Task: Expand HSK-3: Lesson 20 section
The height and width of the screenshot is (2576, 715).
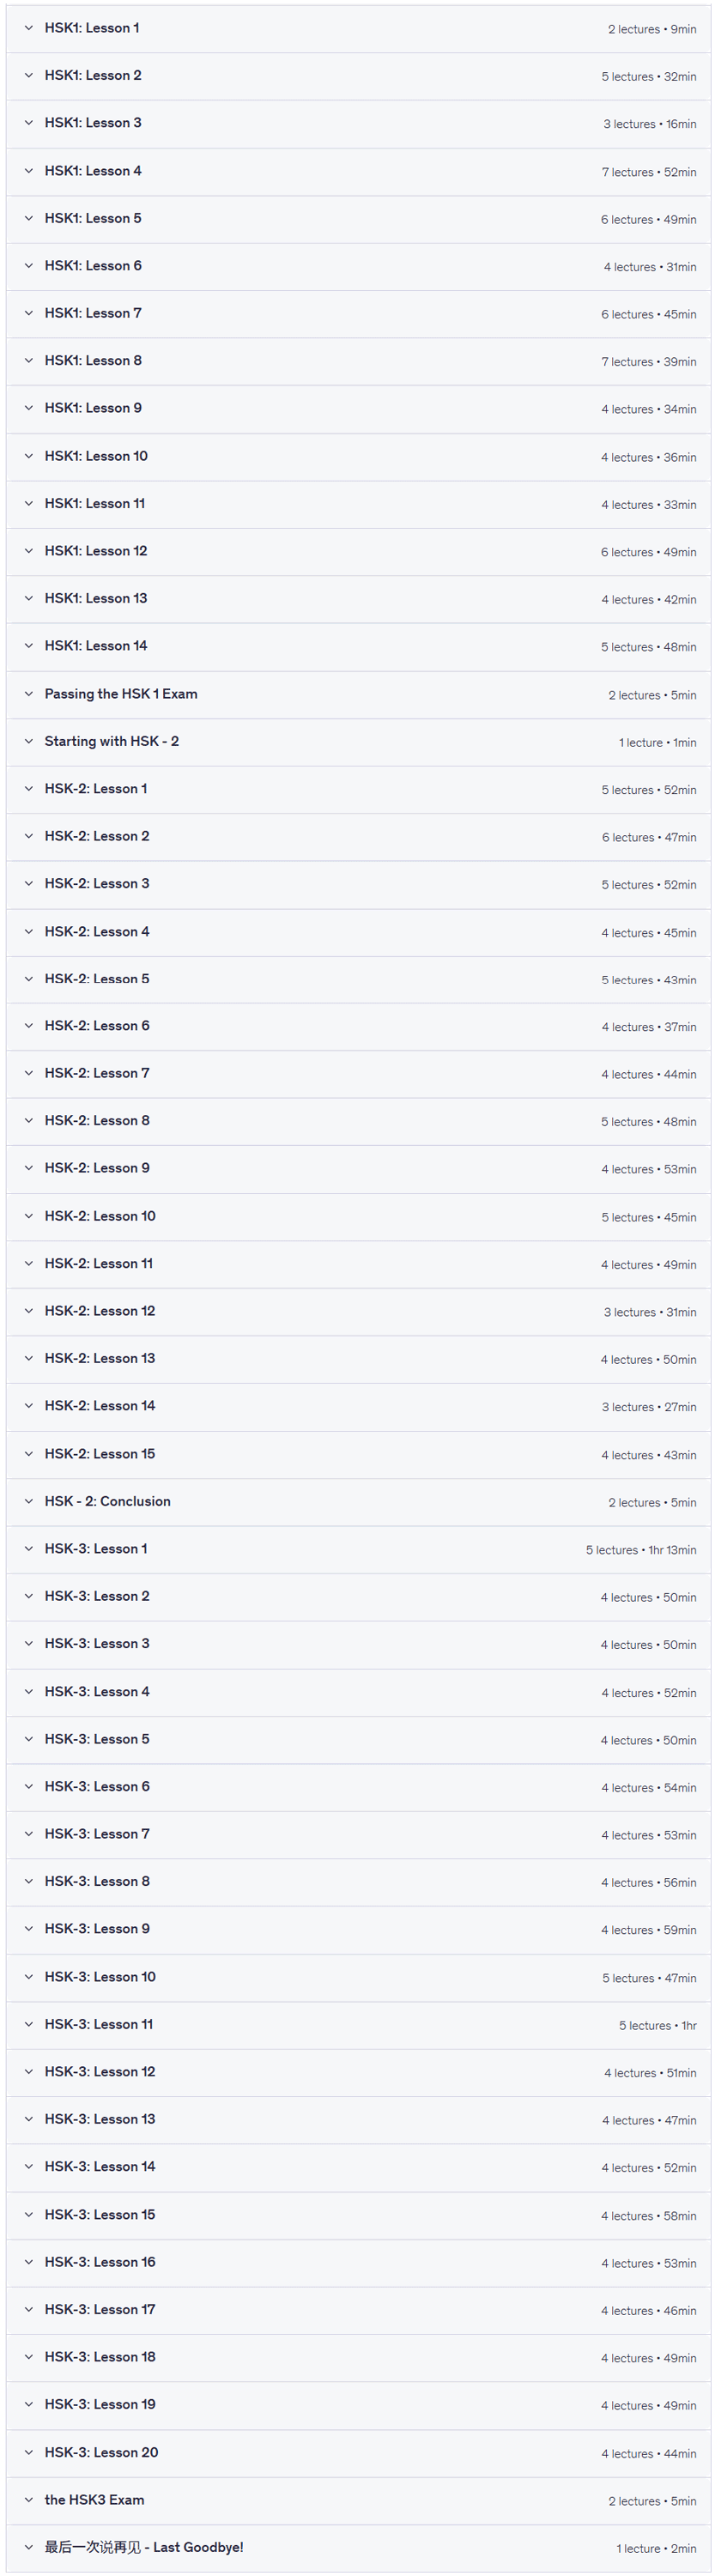Action: point(358,2452)
